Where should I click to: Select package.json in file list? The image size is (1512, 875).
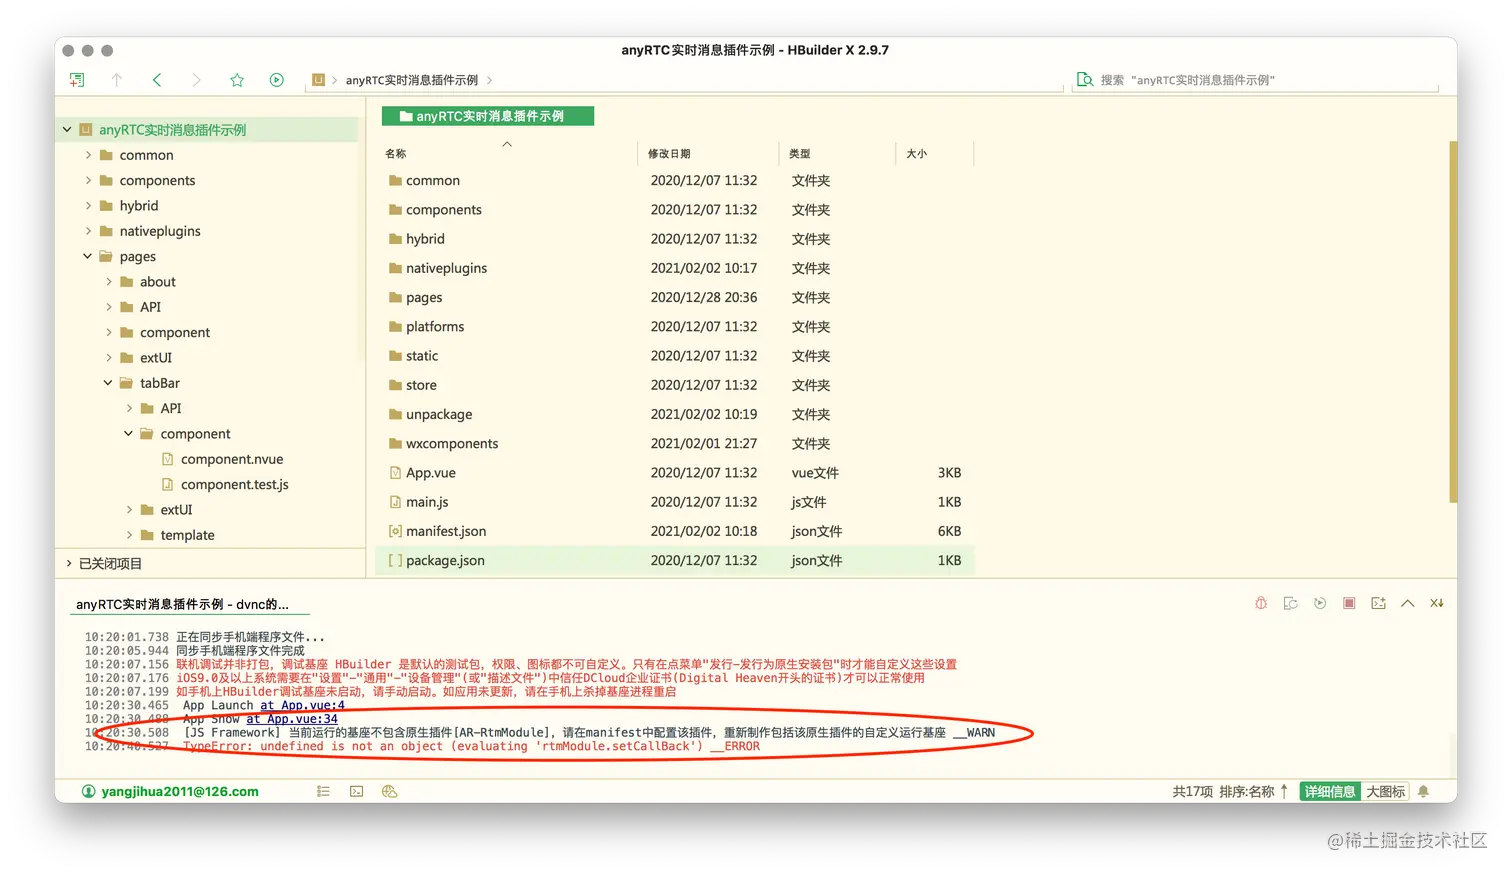point(675,560)
